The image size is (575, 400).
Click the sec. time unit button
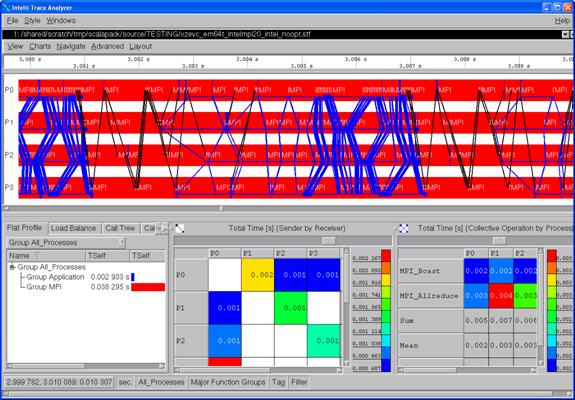[x=125, y=382]
